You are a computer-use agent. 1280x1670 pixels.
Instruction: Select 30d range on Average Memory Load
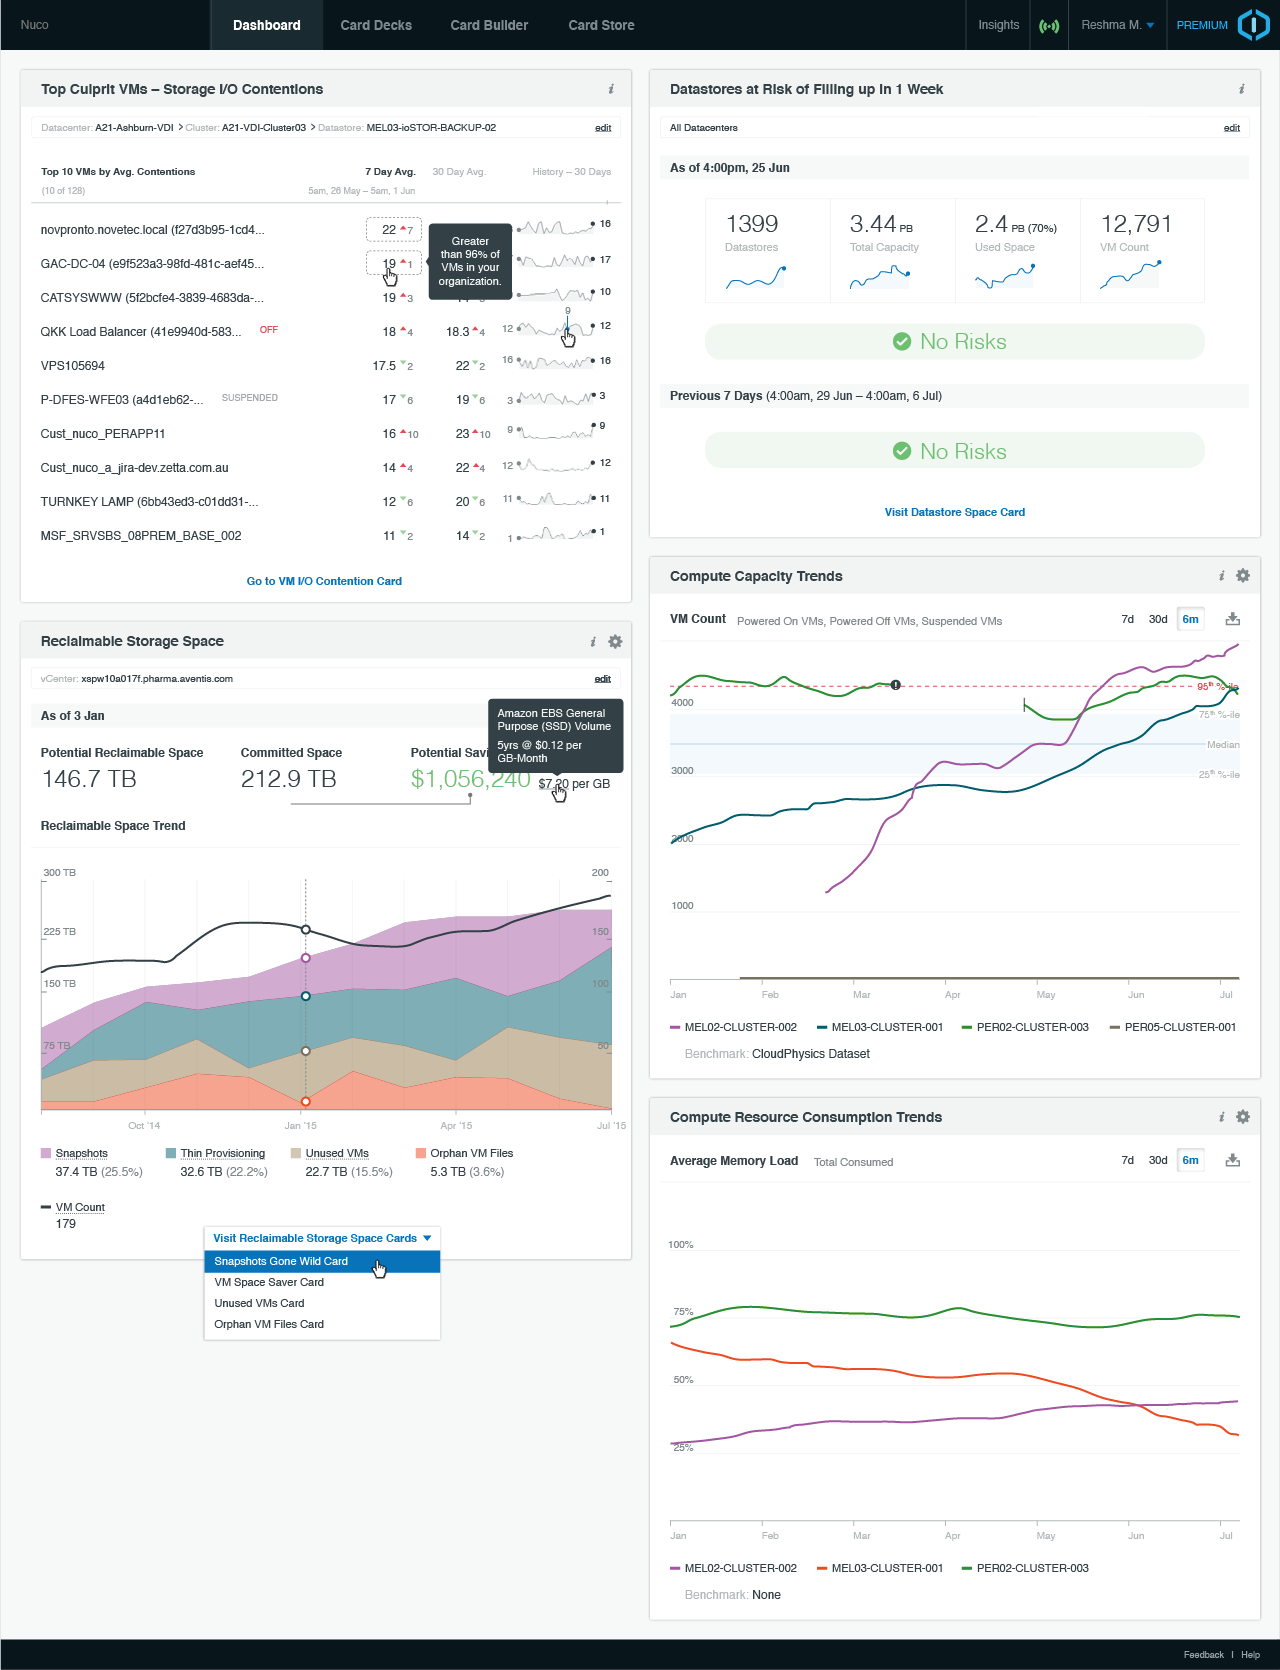1158,1160
